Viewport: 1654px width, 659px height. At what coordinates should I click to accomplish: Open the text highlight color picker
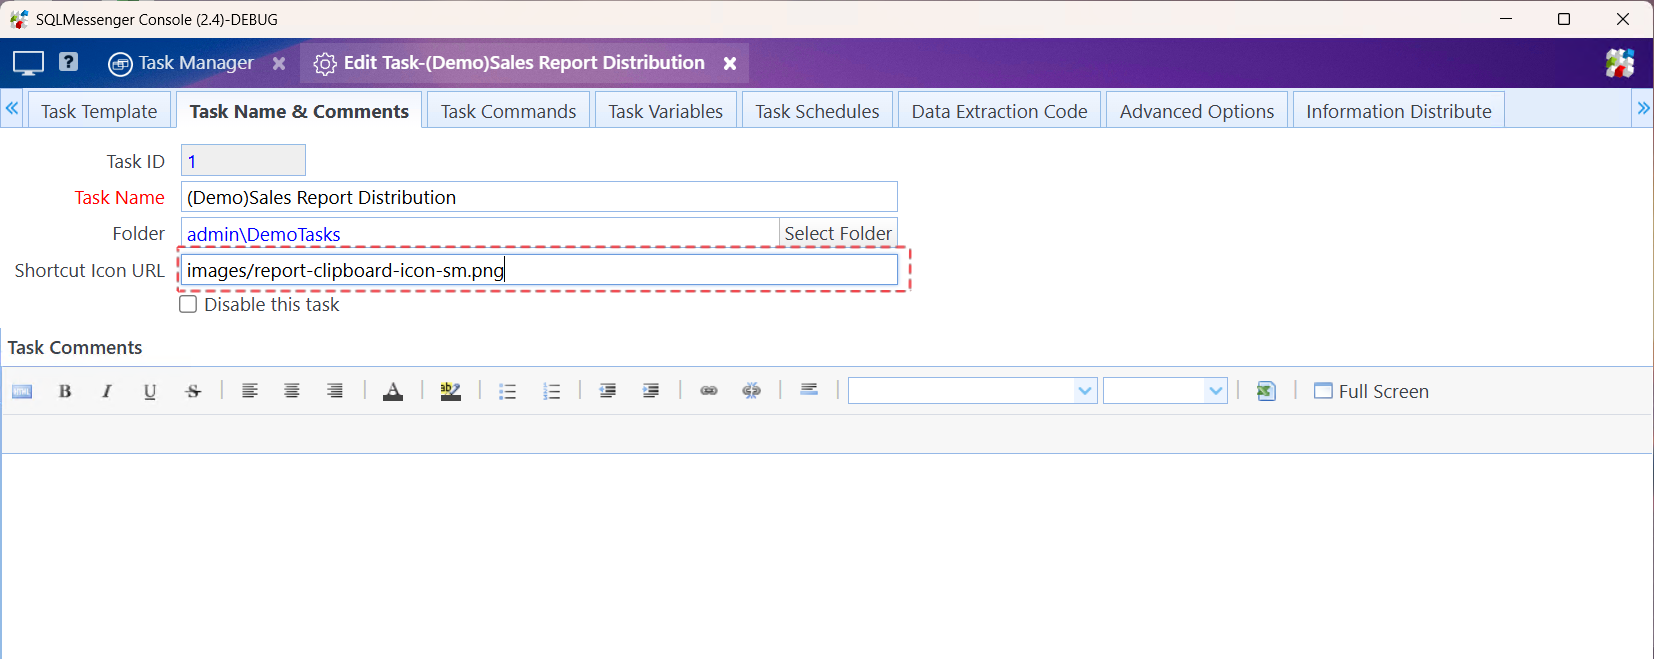coord(451,391)
